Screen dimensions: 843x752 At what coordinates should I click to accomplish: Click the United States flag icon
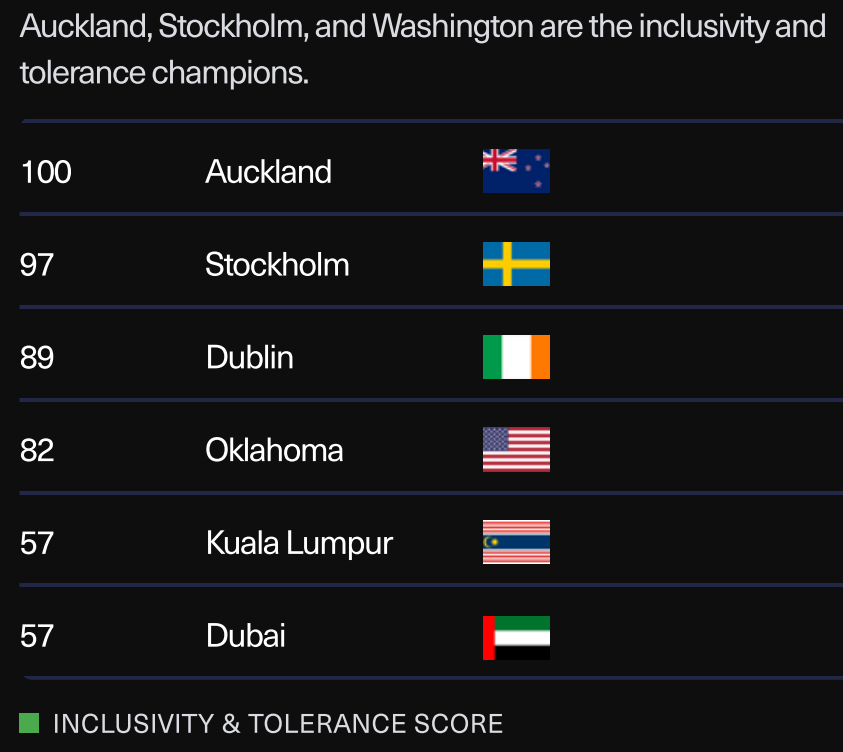(x=516, y=450)
